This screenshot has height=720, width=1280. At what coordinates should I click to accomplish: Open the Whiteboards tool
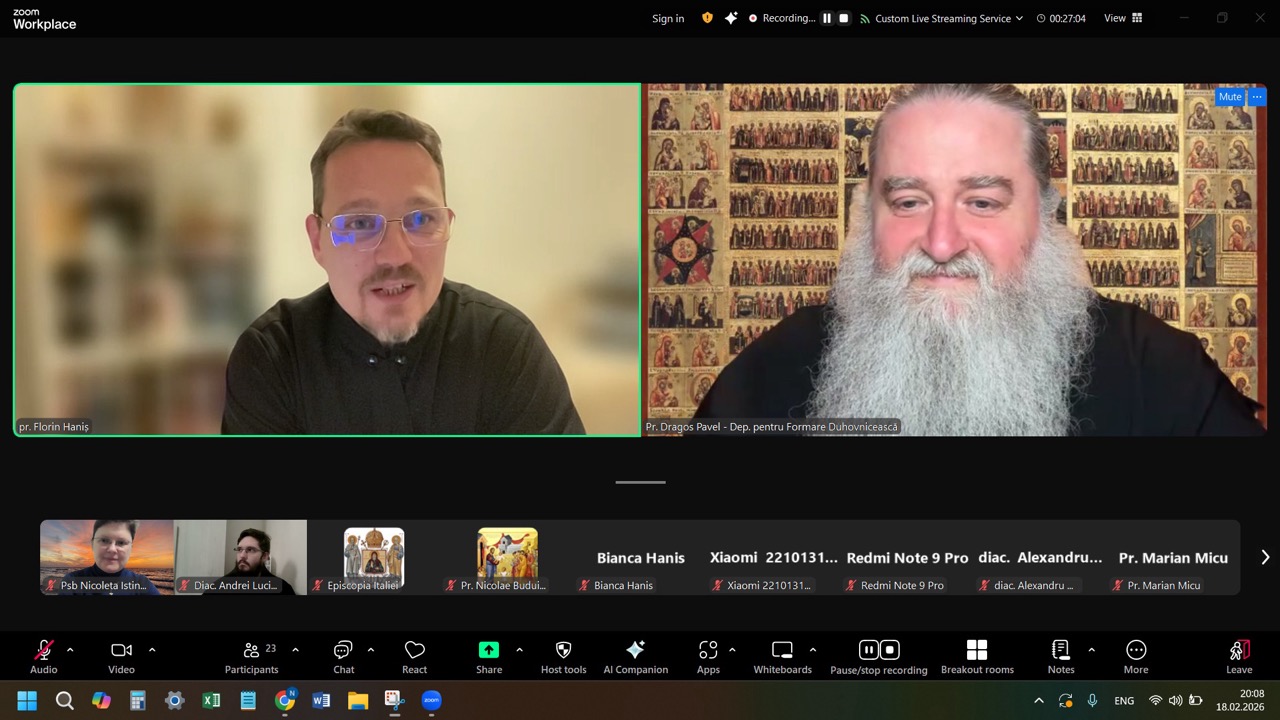(x=782, y=655)
